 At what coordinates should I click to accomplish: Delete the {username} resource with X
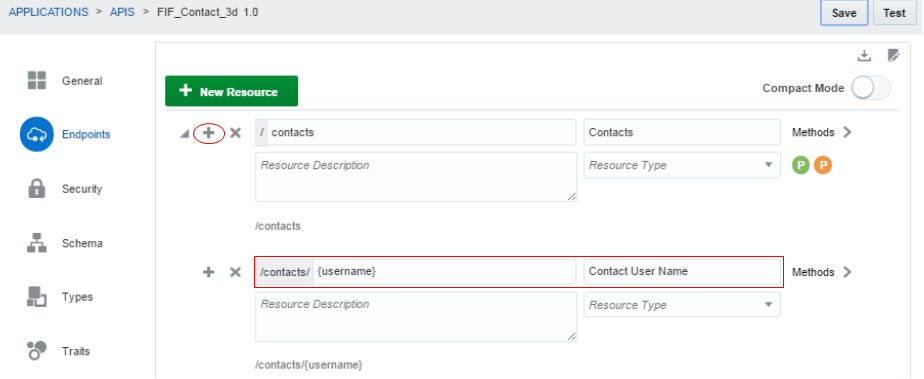coord(235,272)
